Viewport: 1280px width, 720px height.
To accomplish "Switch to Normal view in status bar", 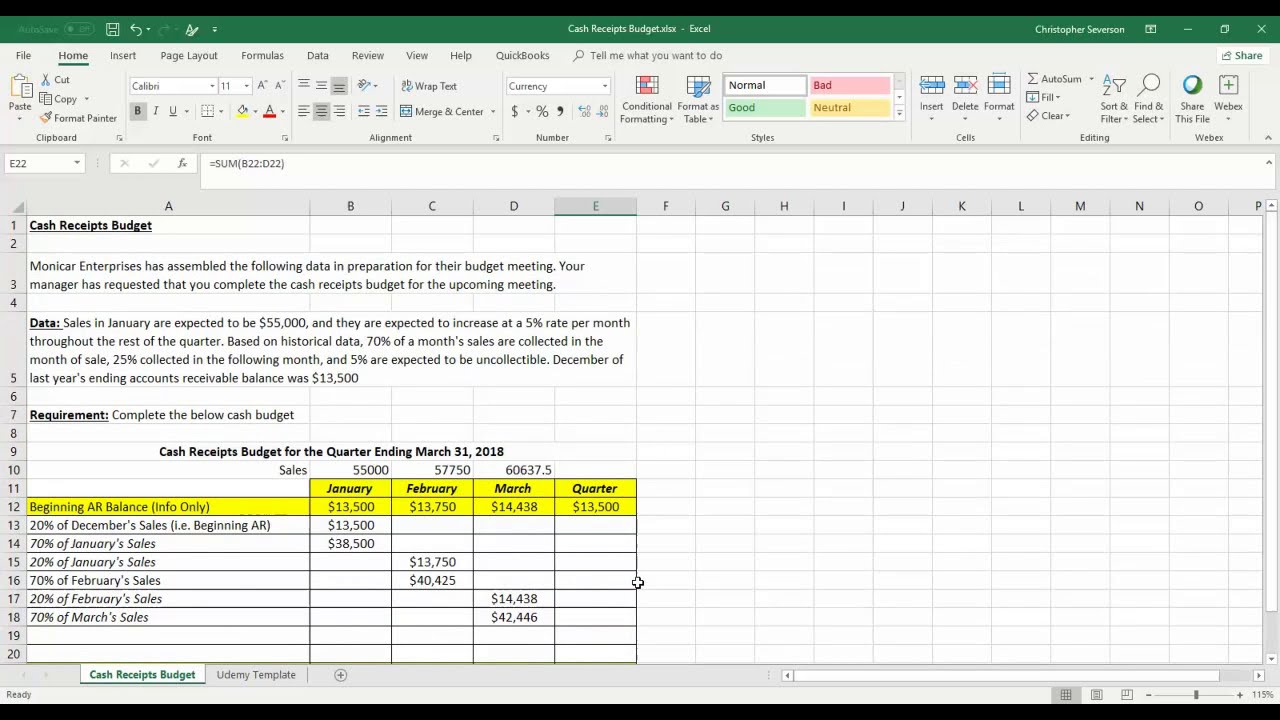I will click(1066, 695).
